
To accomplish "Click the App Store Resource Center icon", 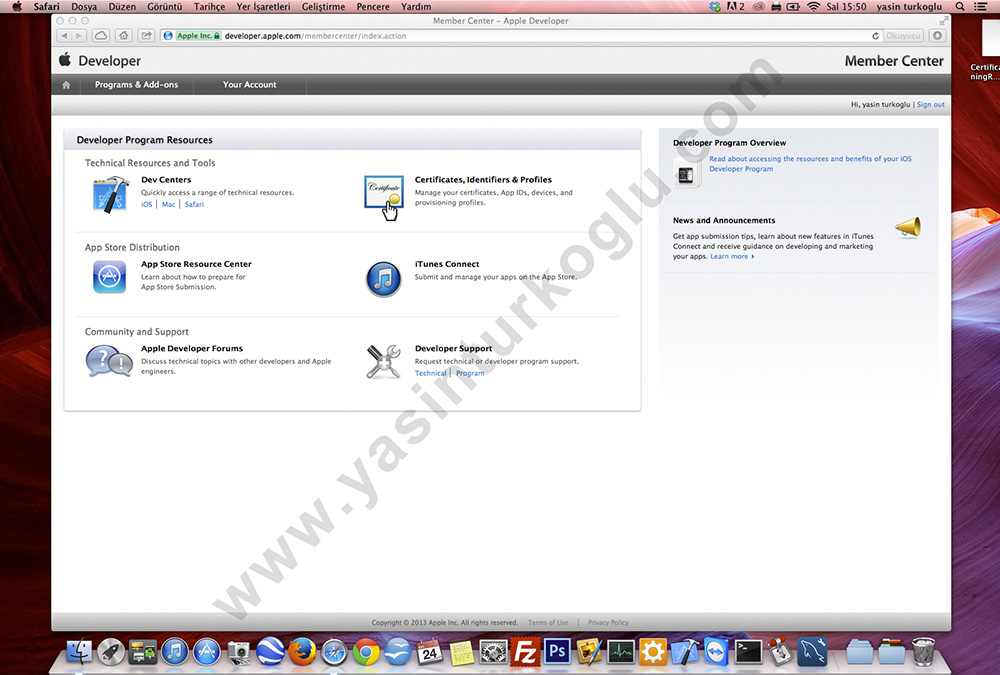I will point(109,278).
